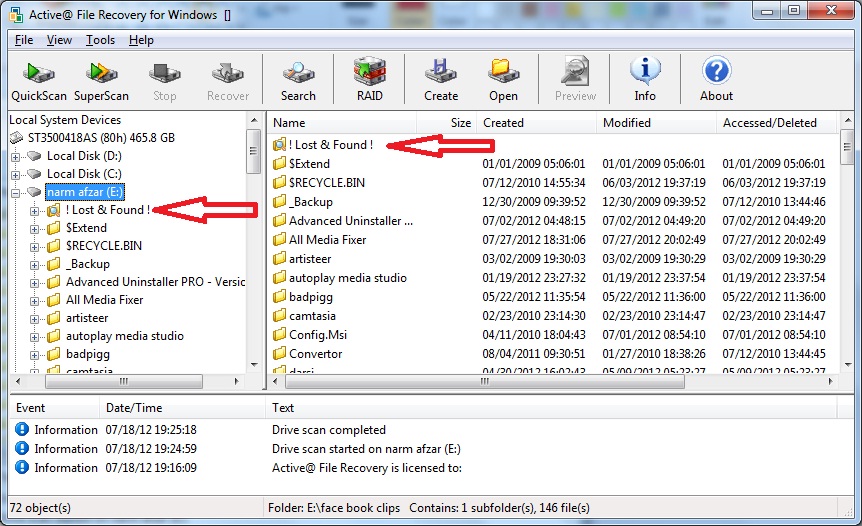Launch the RAID tool icon
The height and width of the screenshot is (526, 862).
pos(369,80)
